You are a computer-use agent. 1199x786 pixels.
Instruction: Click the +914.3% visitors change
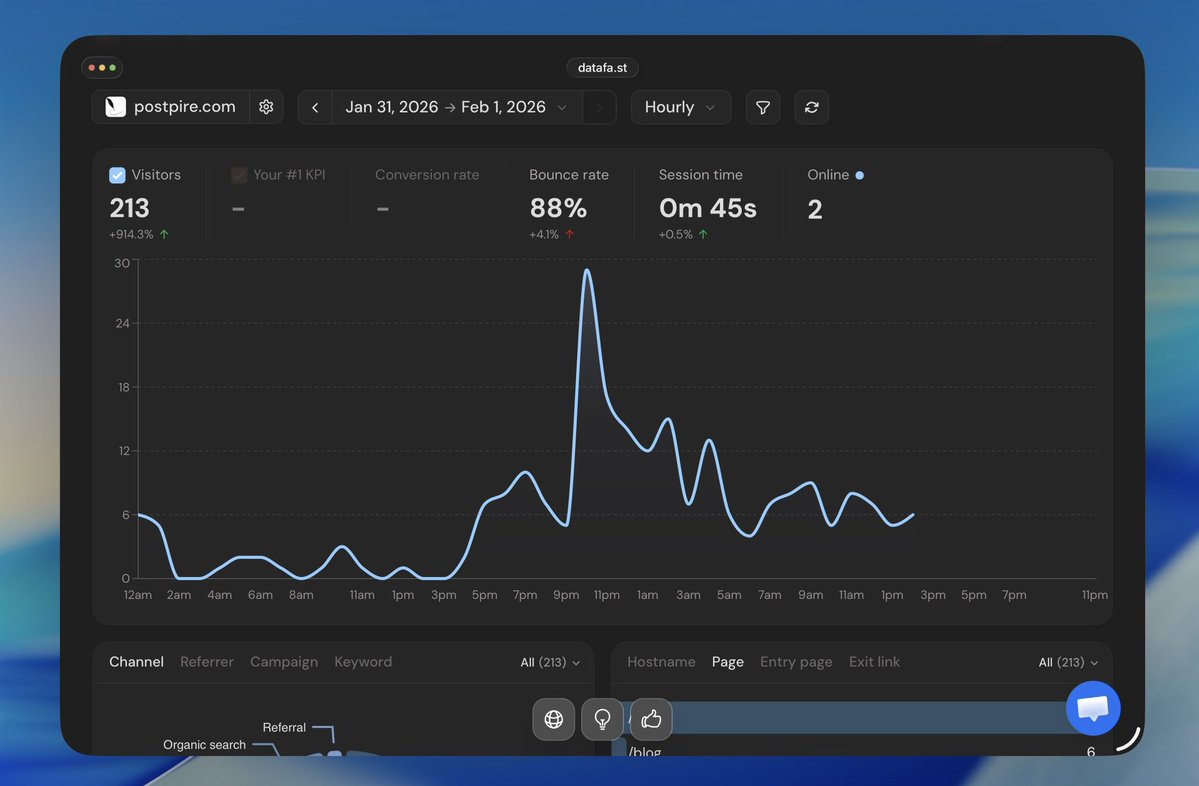pyautogui.click(x=131, y=234)
